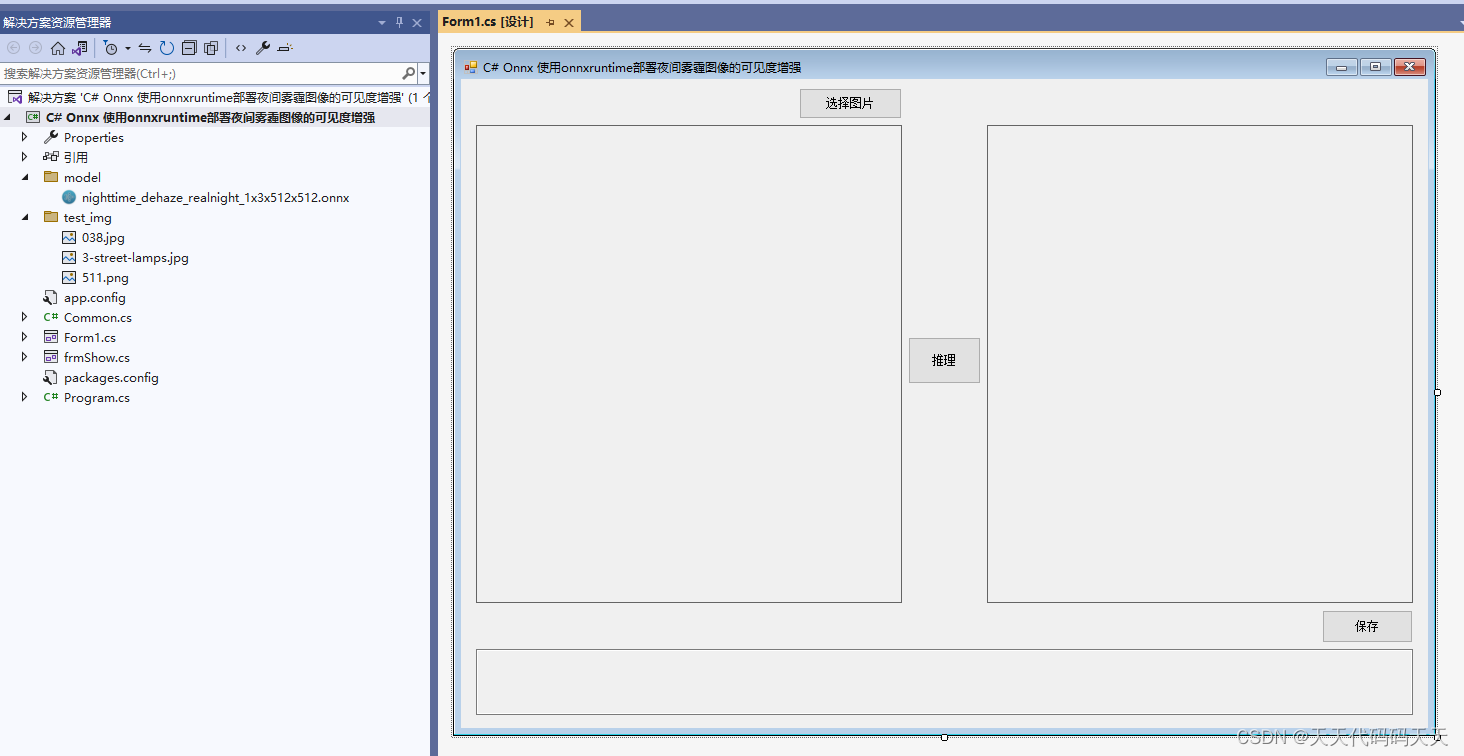Image resolution: width=1464 pixels, height=756 pixels.
Task: Select the right picture box on the form
Action: click(x=1200, y=364)
